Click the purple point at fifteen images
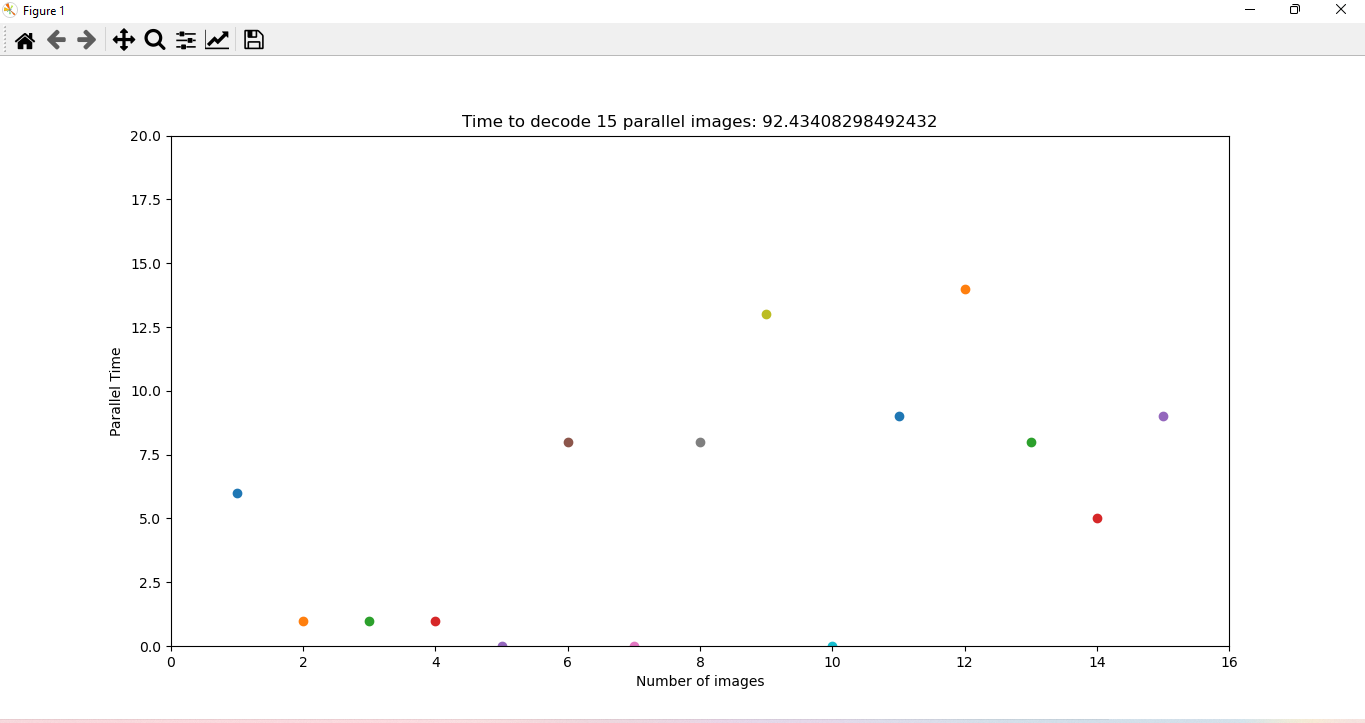 pyautogui.click(x=1163, y=416)
